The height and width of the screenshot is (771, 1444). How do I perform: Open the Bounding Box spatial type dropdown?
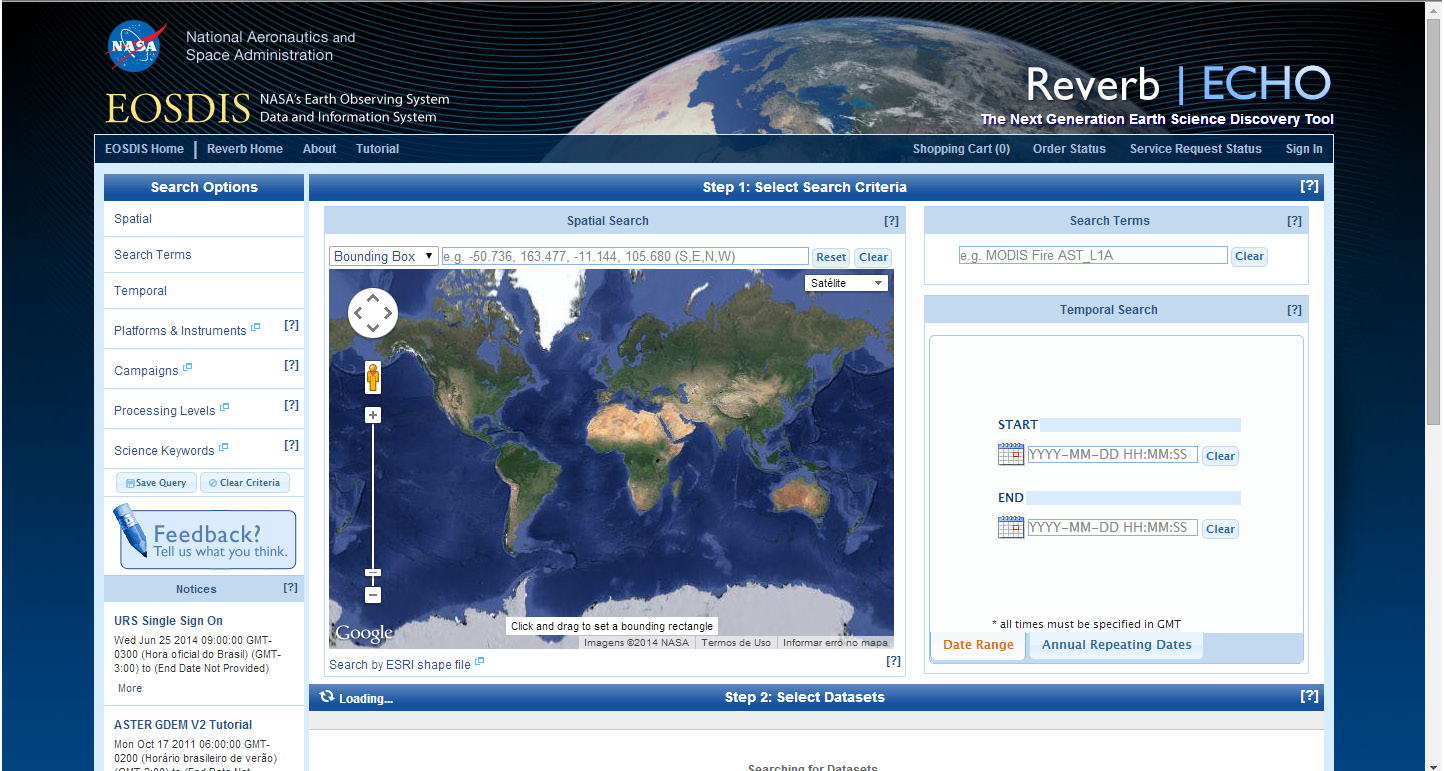tap(384, 256)
